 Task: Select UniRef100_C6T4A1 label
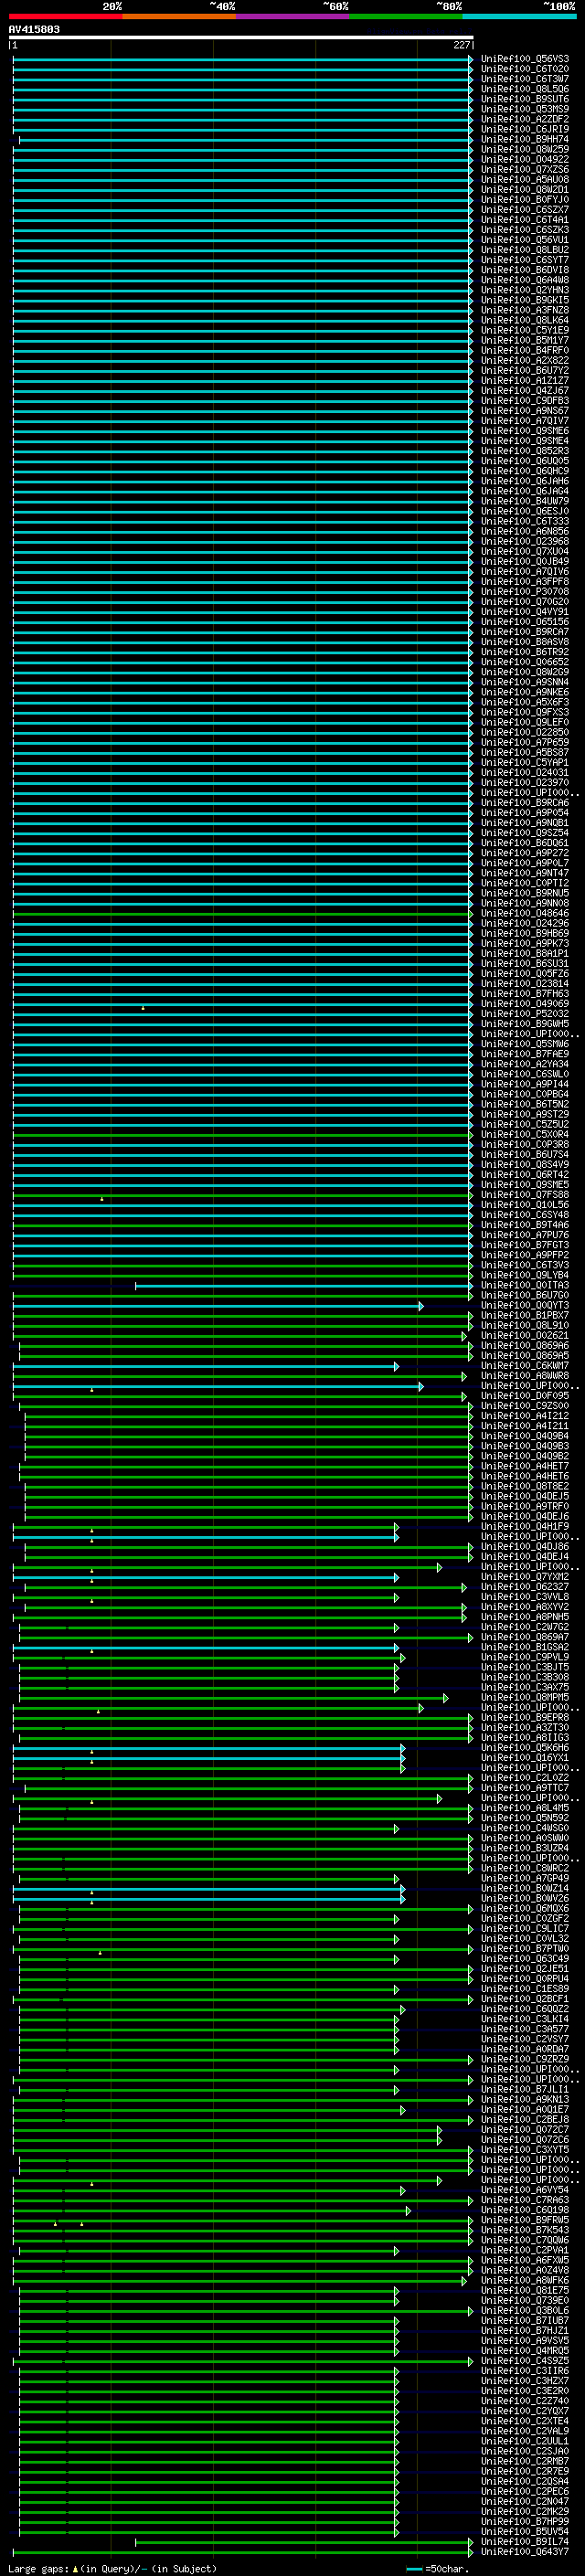(x=525, y=219)
